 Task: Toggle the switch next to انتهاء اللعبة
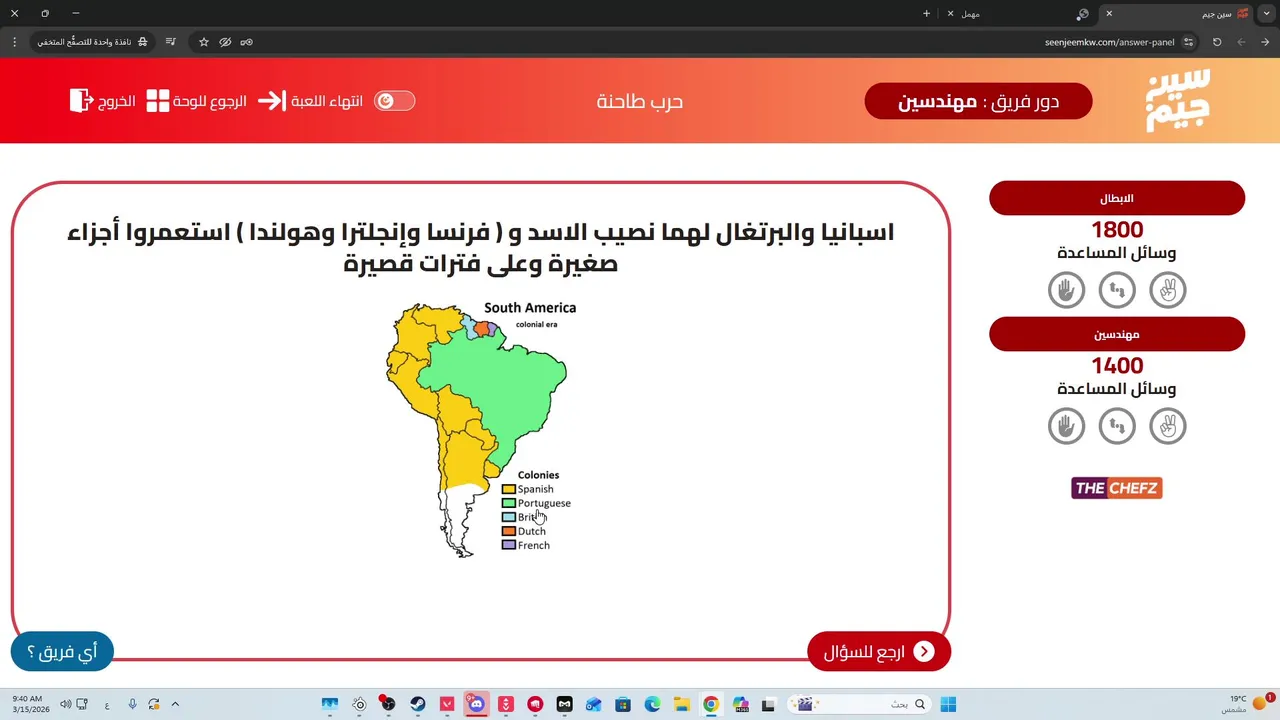point(394,101)
